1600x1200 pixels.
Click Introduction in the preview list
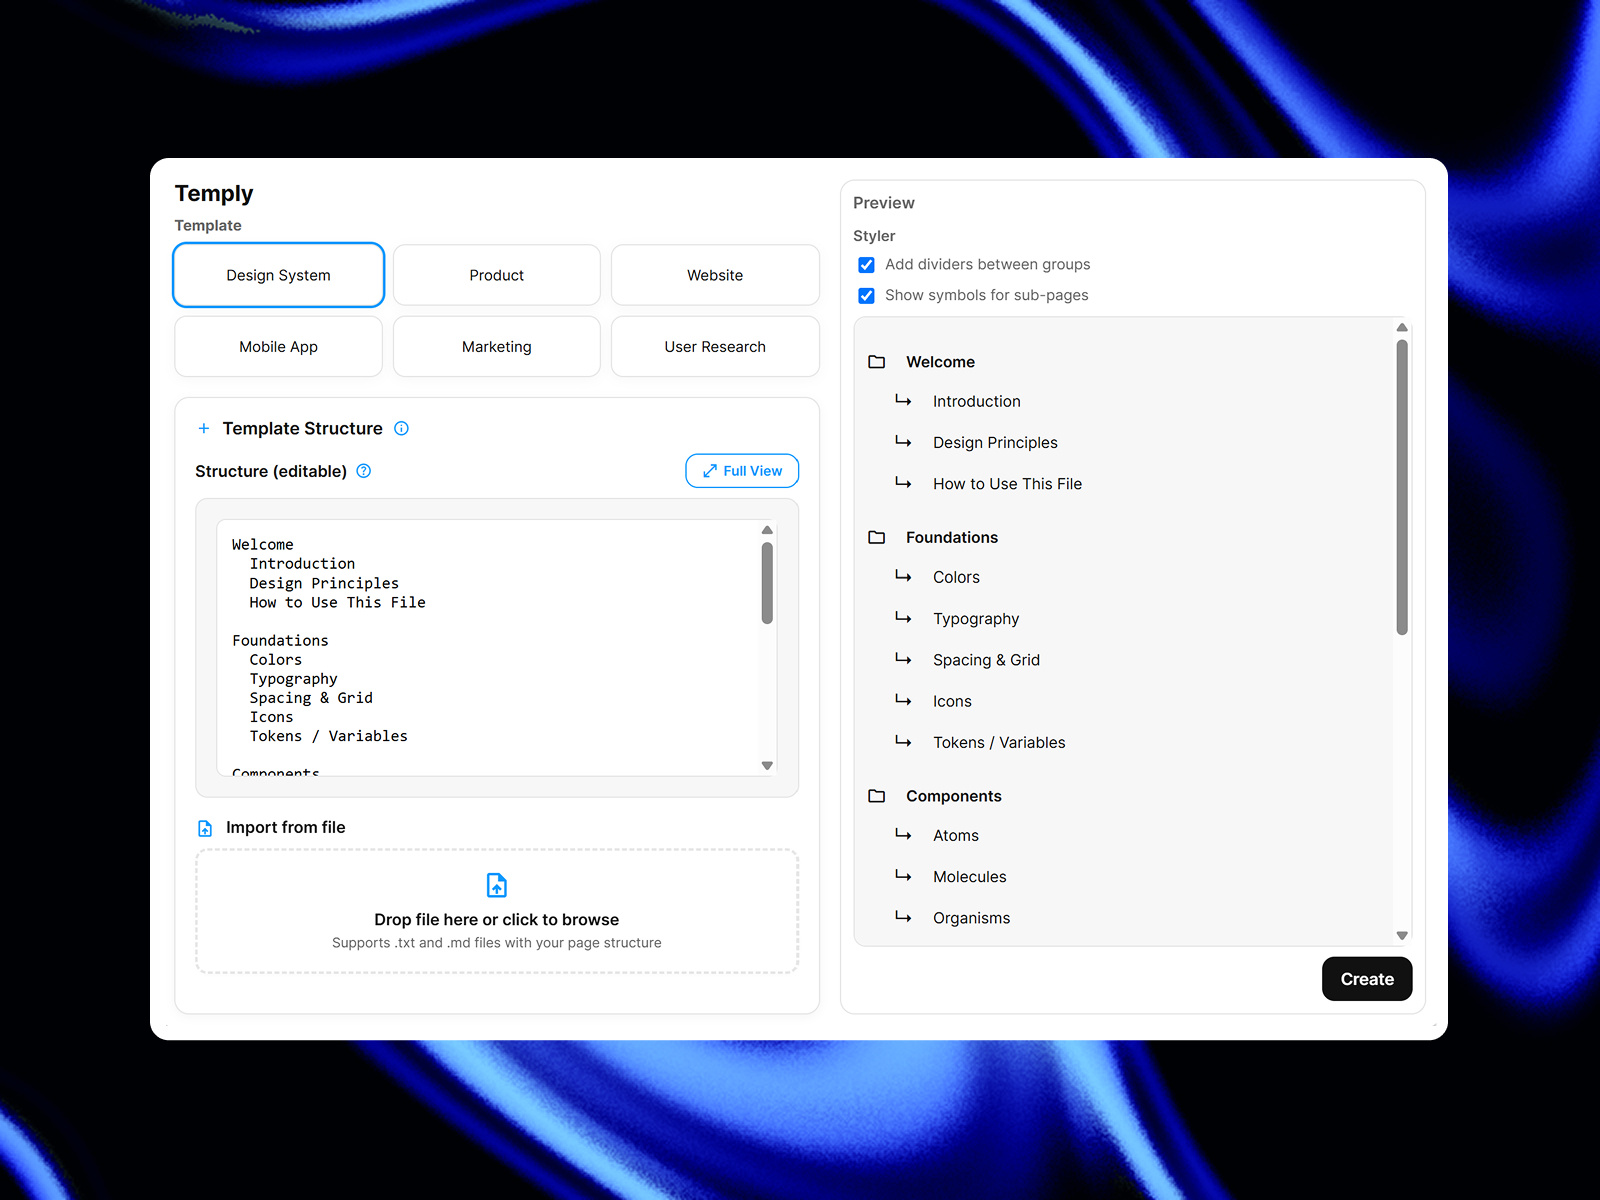(x=977, y=401)
